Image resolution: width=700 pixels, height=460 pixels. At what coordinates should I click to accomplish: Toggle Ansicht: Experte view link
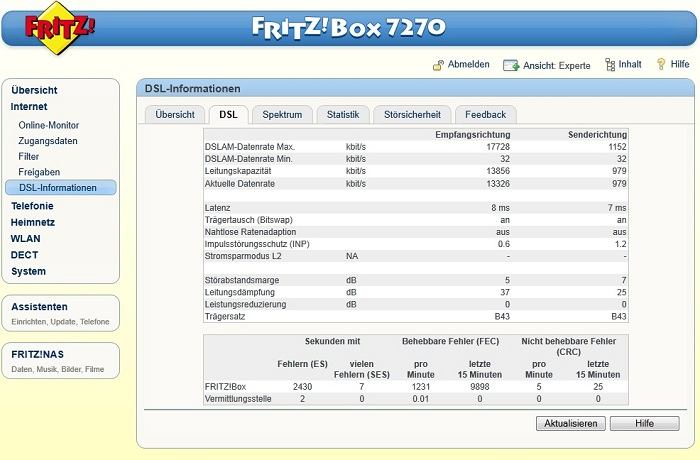[x=556, y=66]
